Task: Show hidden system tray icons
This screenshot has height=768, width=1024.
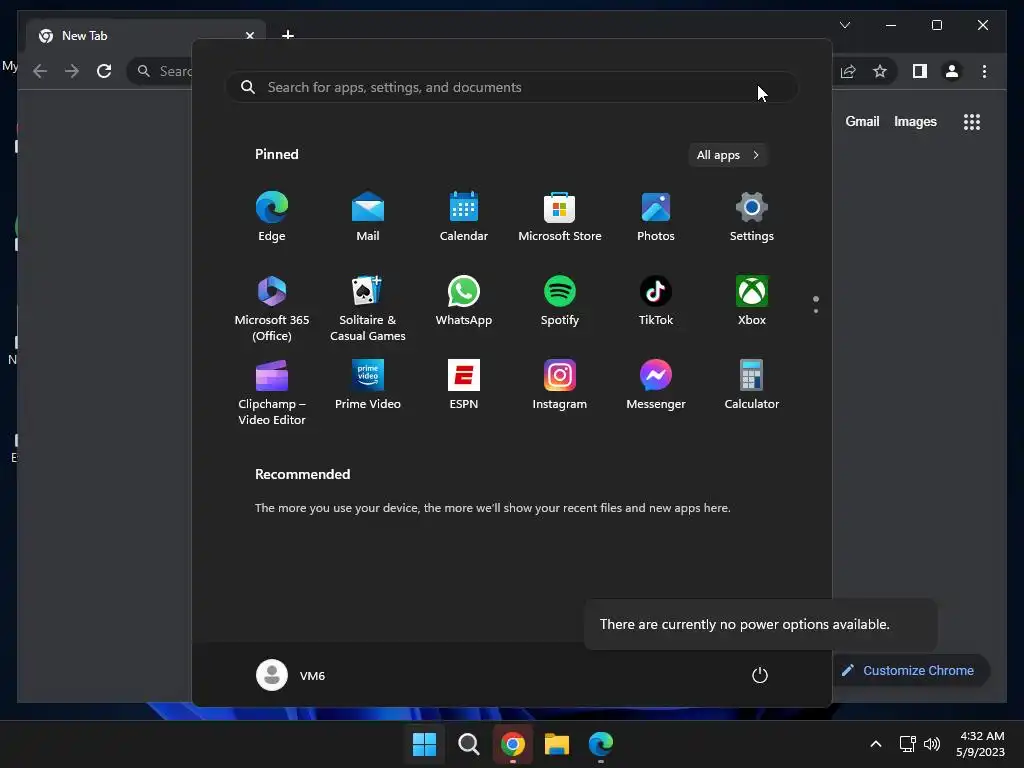Action: click(x=876, y=744)
